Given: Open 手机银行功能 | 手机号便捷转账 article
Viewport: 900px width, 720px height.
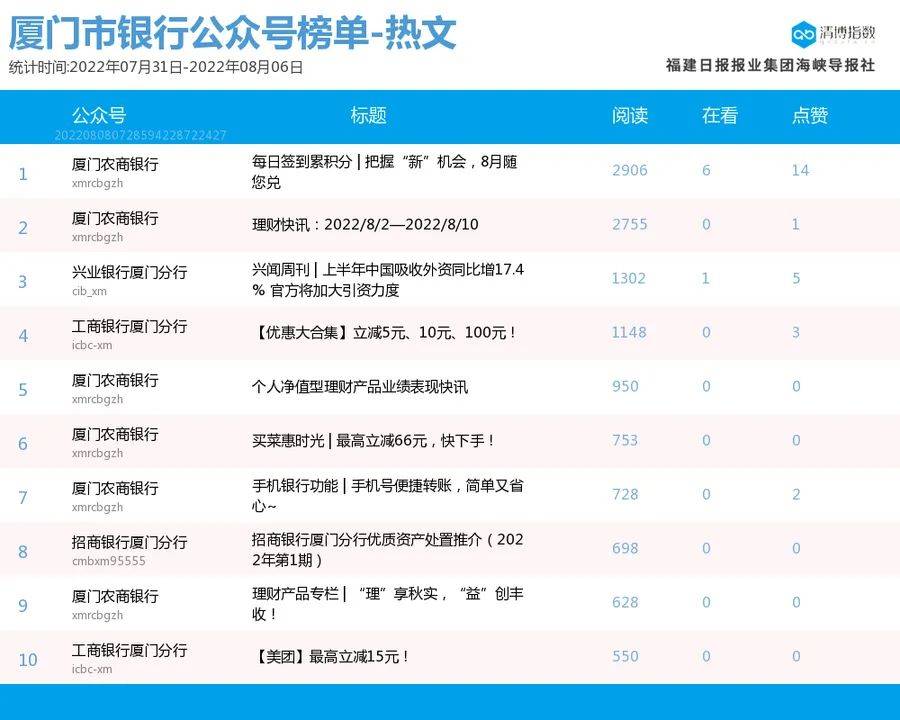Looking at the screenshot, I should point(387,496).
